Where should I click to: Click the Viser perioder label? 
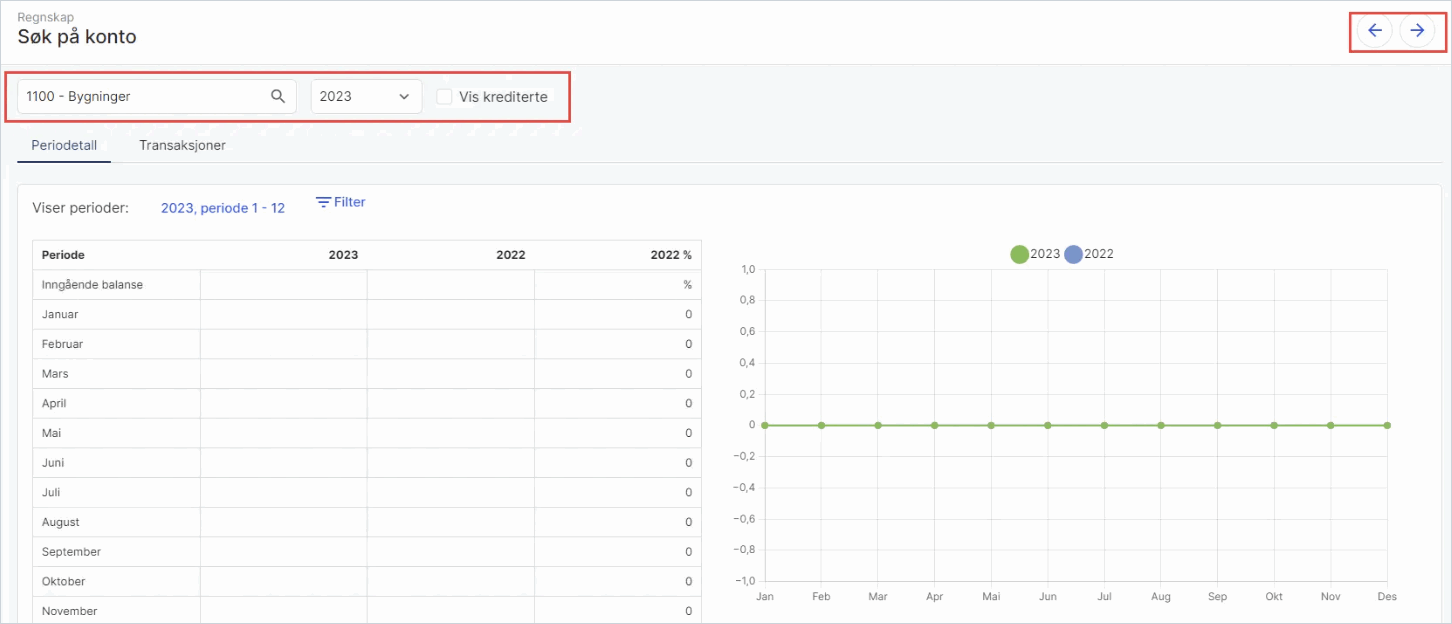[81, 208]
